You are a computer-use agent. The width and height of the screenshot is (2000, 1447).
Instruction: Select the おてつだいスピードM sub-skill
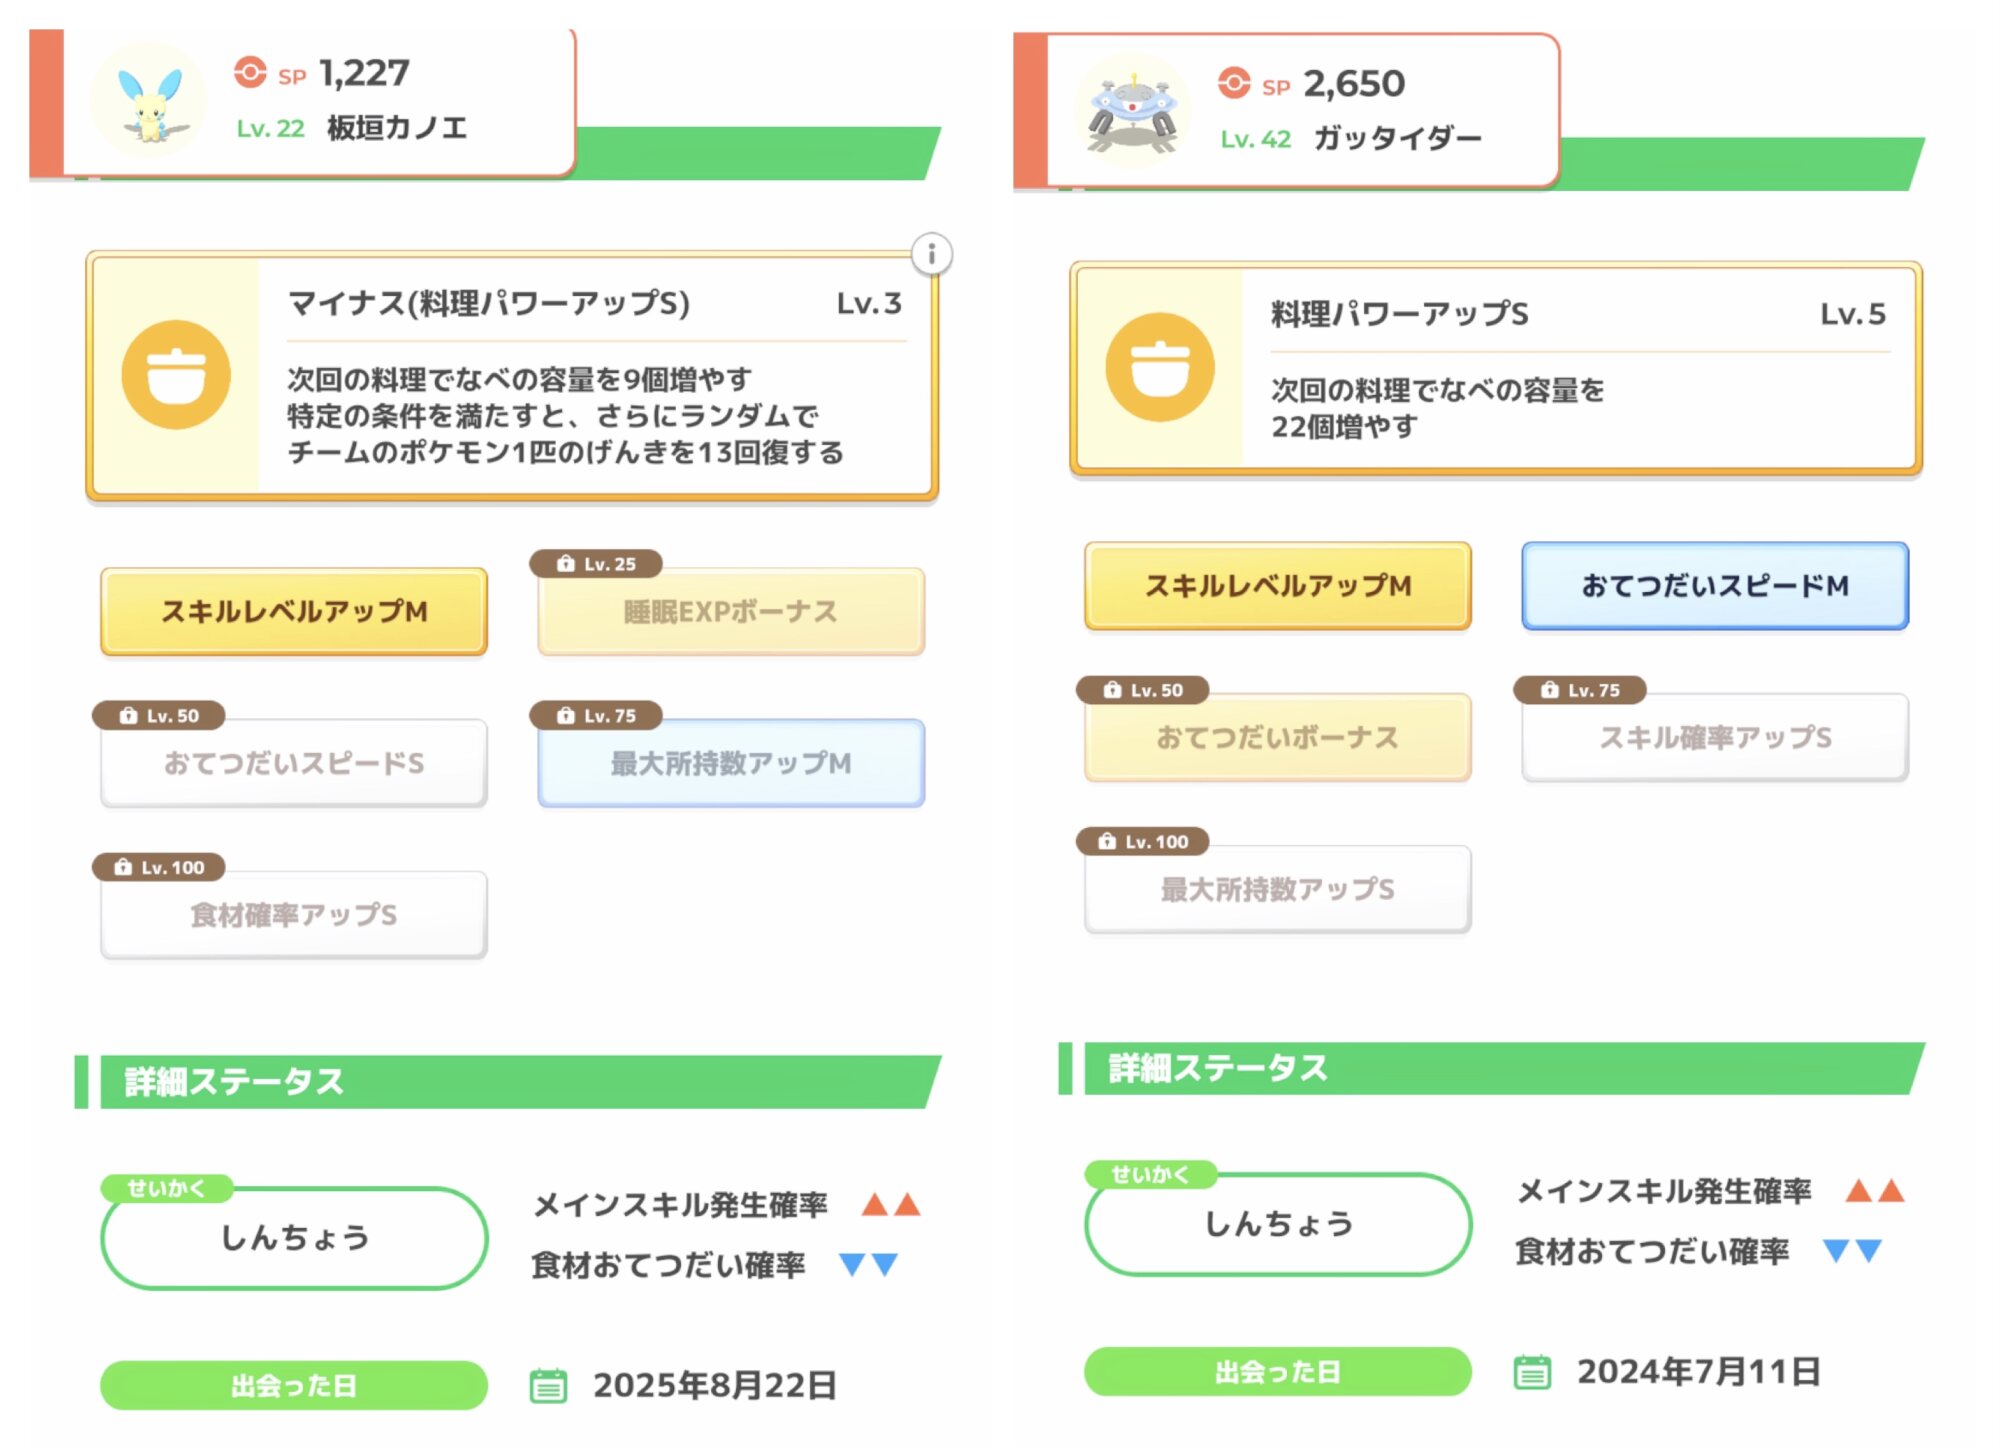point(1714,586)
